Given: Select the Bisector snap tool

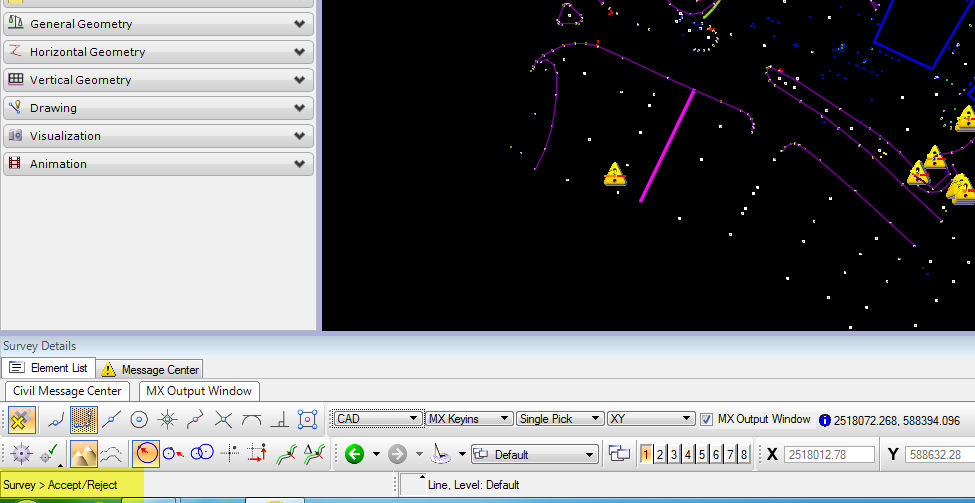Looking at the screenshot, I should tap(195, 420).
